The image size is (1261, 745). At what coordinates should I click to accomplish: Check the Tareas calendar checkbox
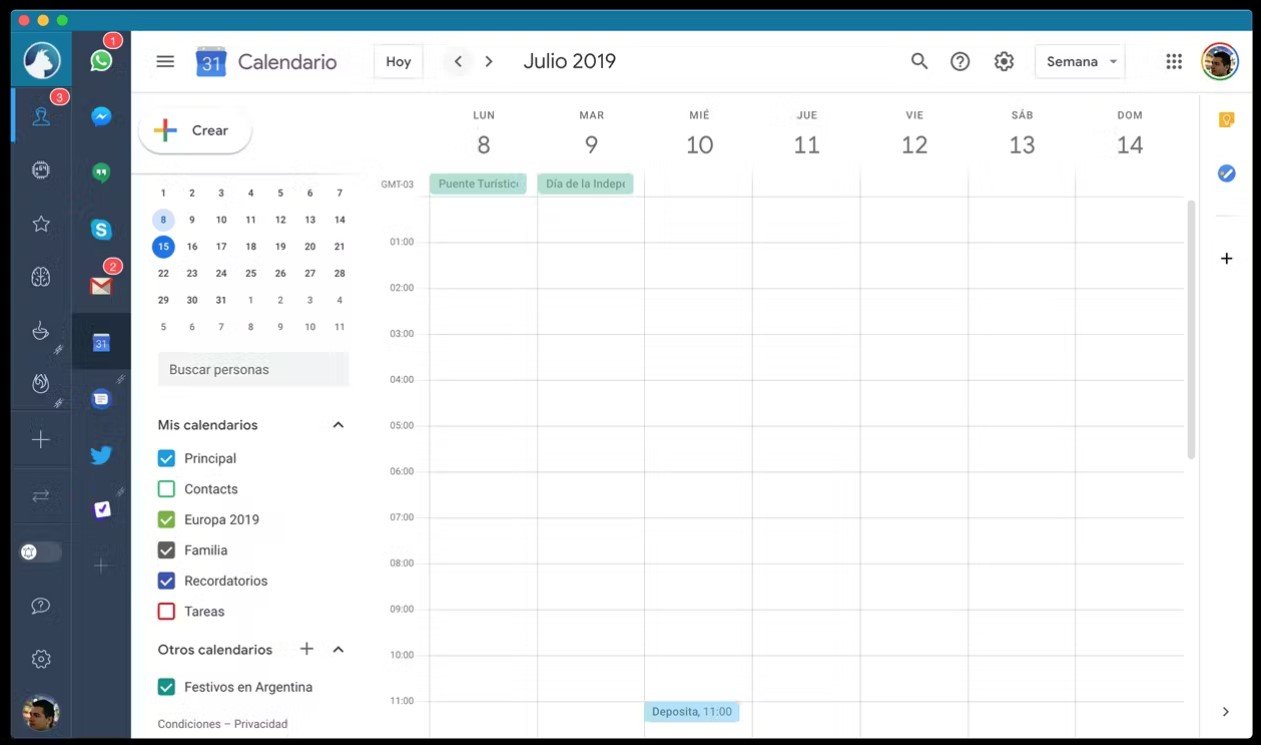[167, 611]
